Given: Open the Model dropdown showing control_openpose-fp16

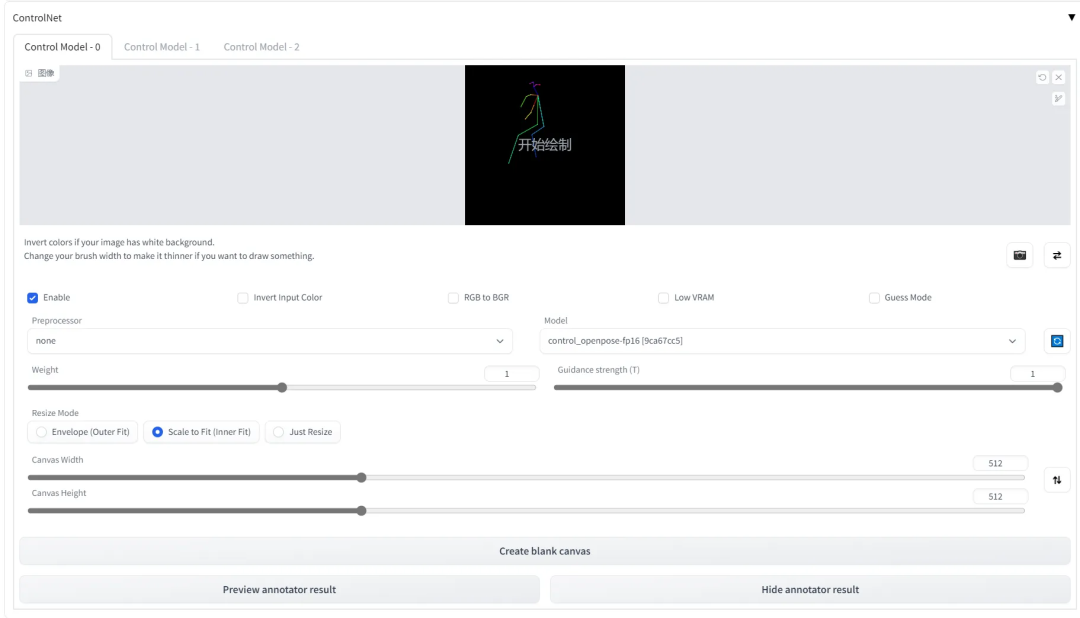Looking at the screenshot, I should point(782,341).
